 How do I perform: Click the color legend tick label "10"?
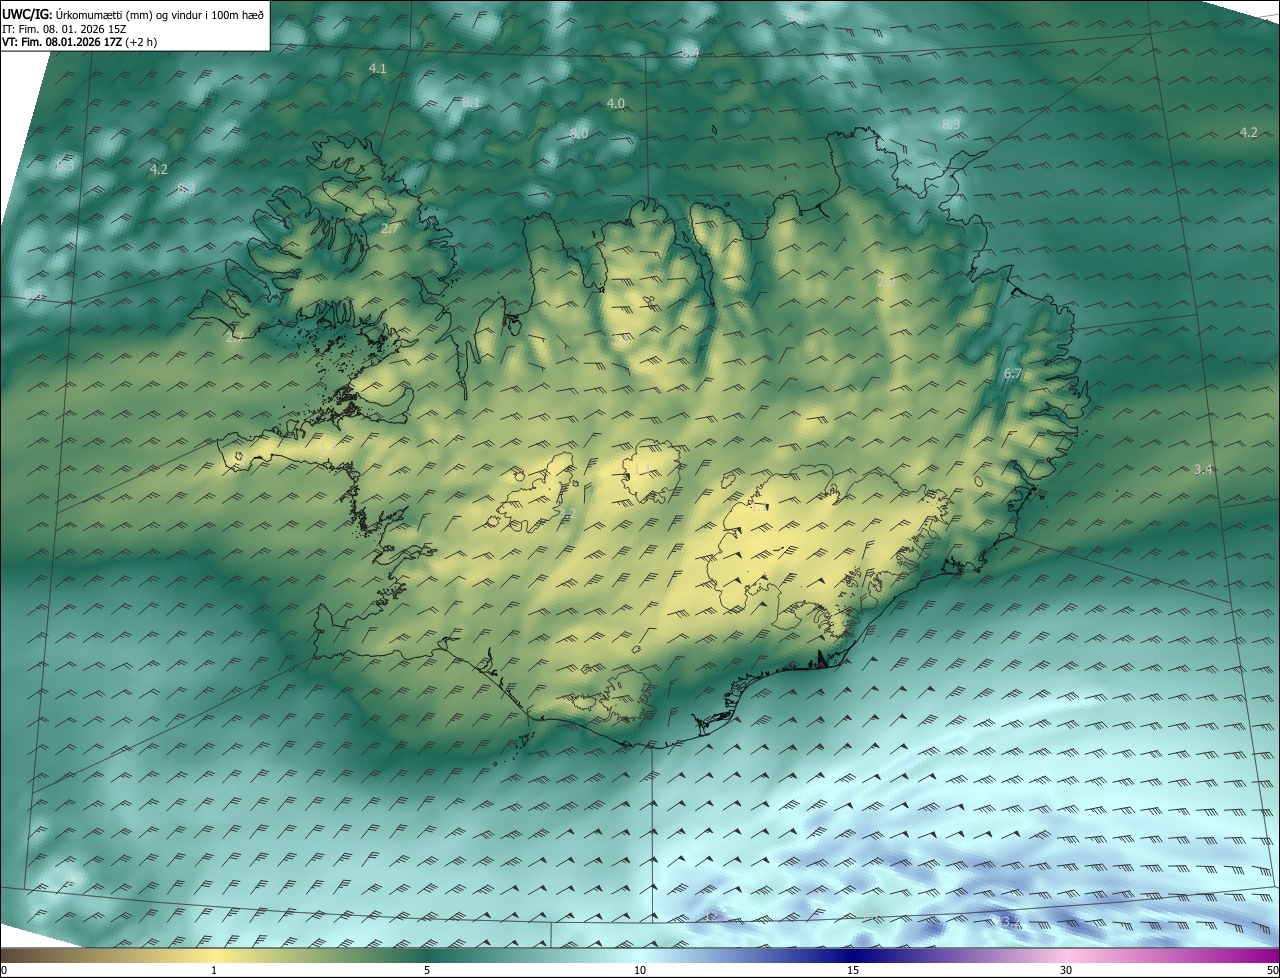pos(640,970)
